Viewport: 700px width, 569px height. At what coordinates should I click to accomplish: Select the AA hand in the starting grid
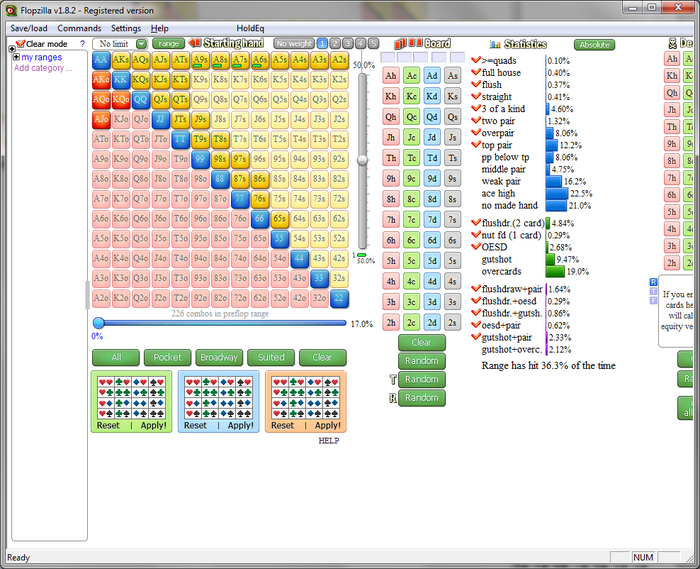(101, 60)
